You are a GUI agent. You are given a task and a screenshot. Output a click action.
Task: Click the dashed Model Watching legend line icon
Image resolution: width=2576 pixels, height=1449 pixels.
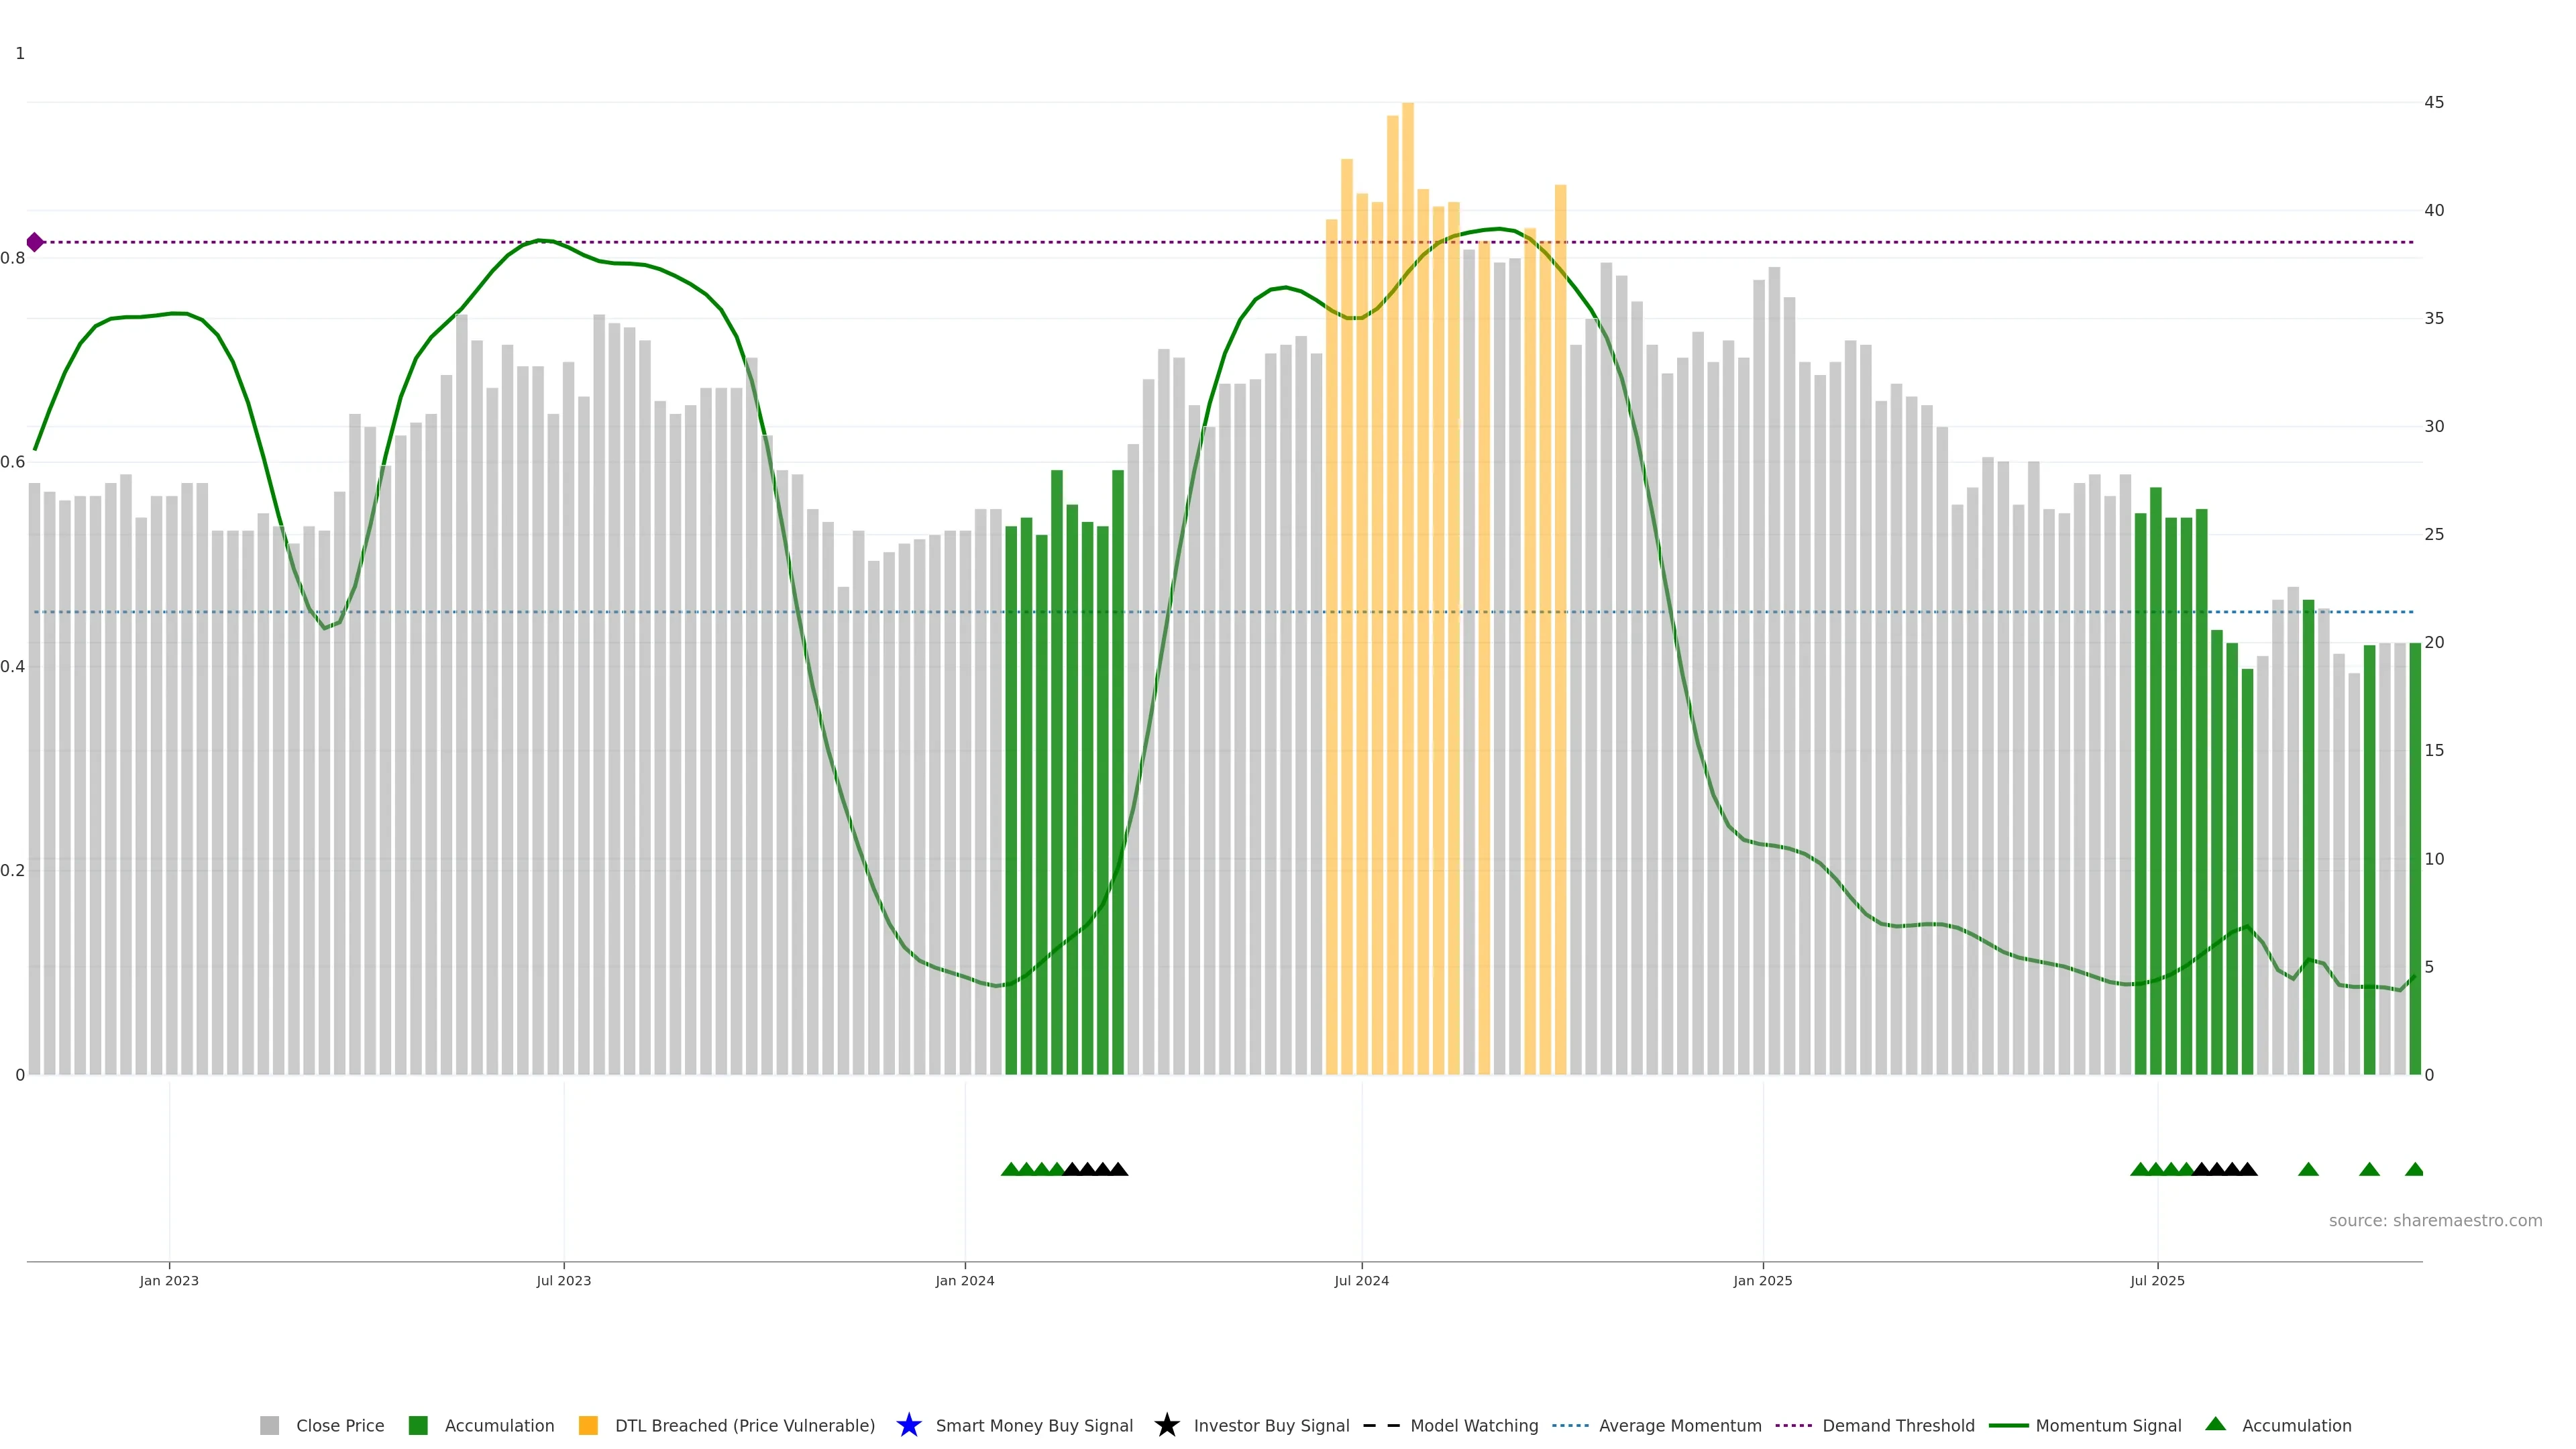[1381, 1425]
